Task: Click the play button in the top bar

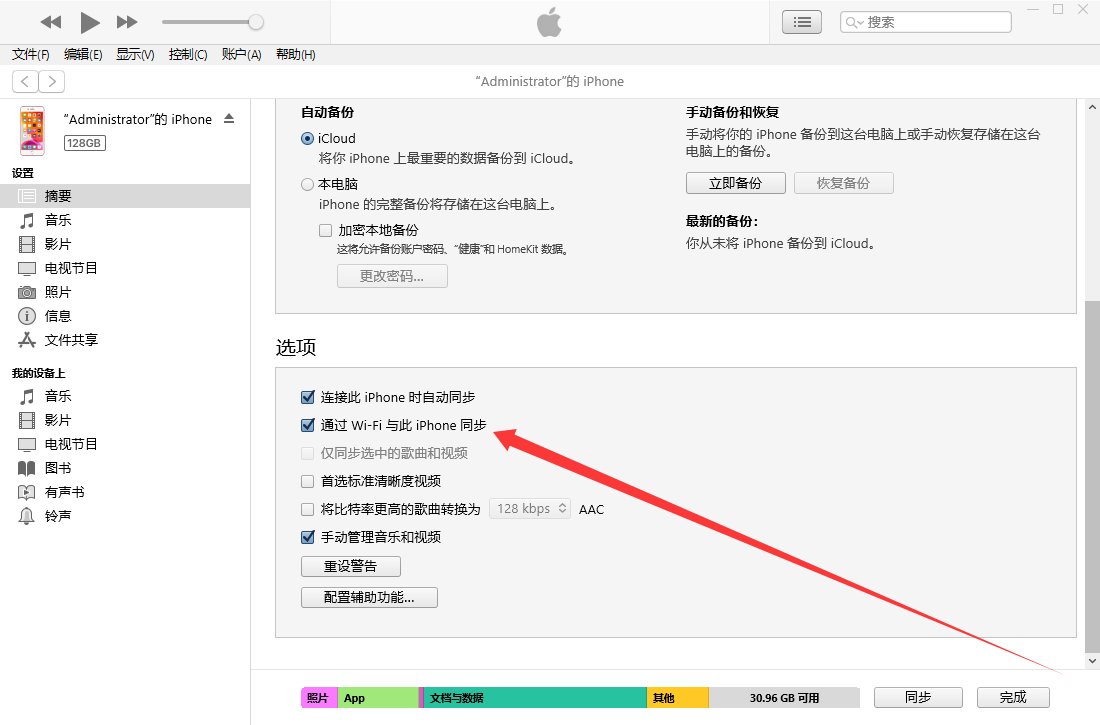Action: 90,22
